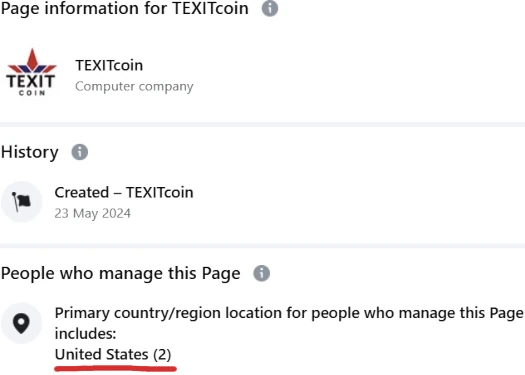Viewport: 525px width, 375px height.
Task: Select the flag icon for page creation
Action: [x=21, y=202]
